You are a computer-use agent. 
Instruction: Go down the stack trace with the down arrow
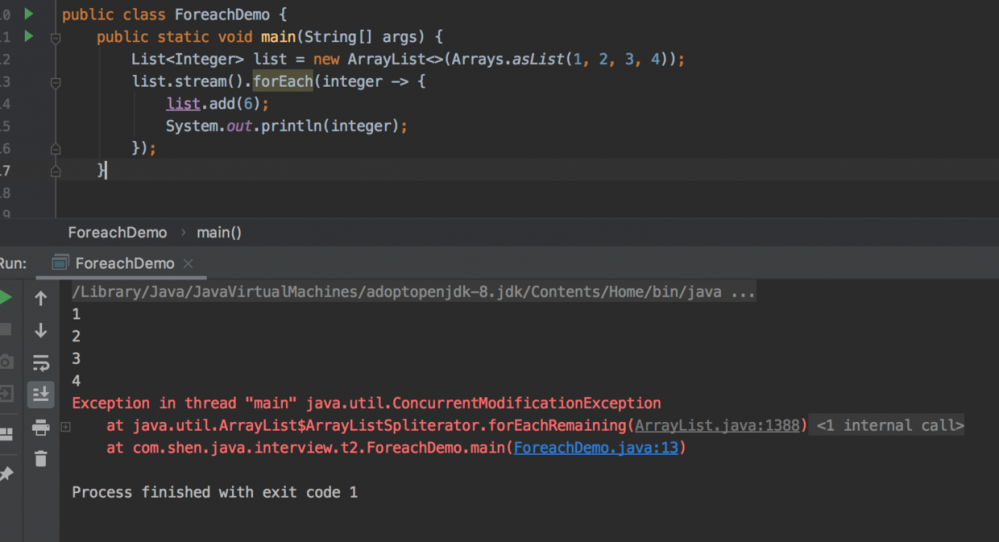(41, 330)
